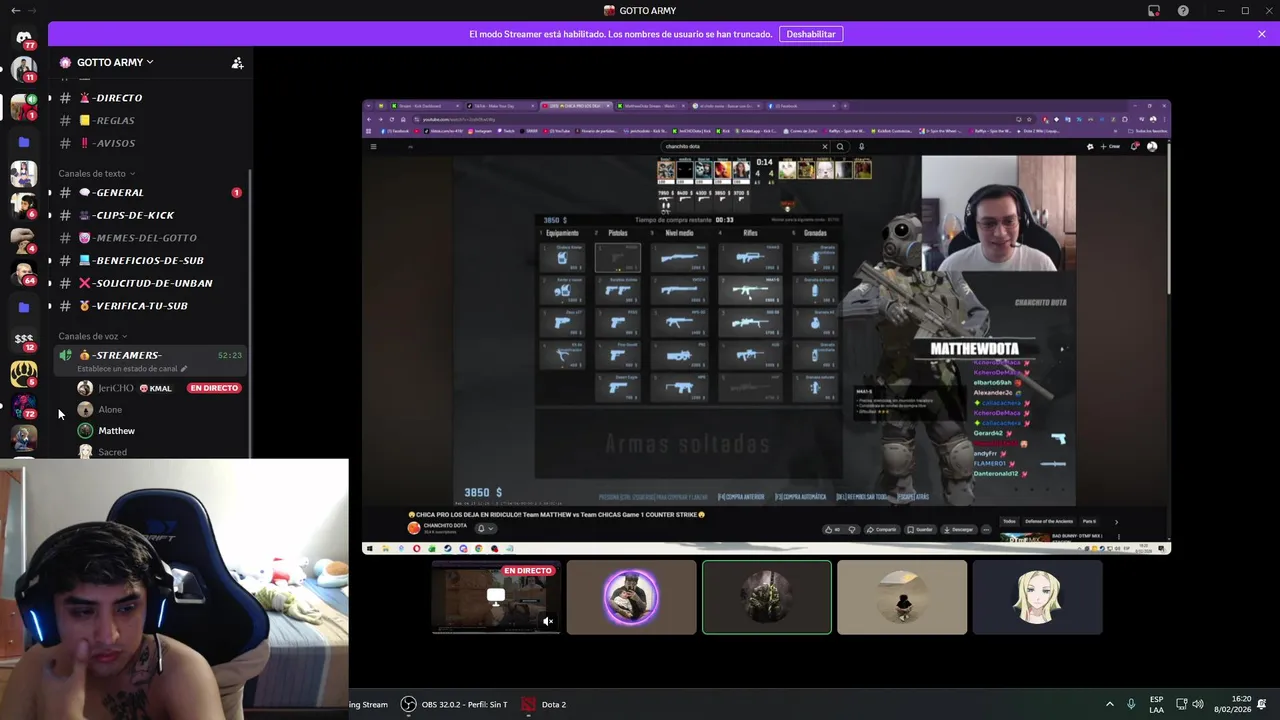
Task: Open the -BENEFICIOS-DE-SUB channel
Action: [x=150, y=260]
